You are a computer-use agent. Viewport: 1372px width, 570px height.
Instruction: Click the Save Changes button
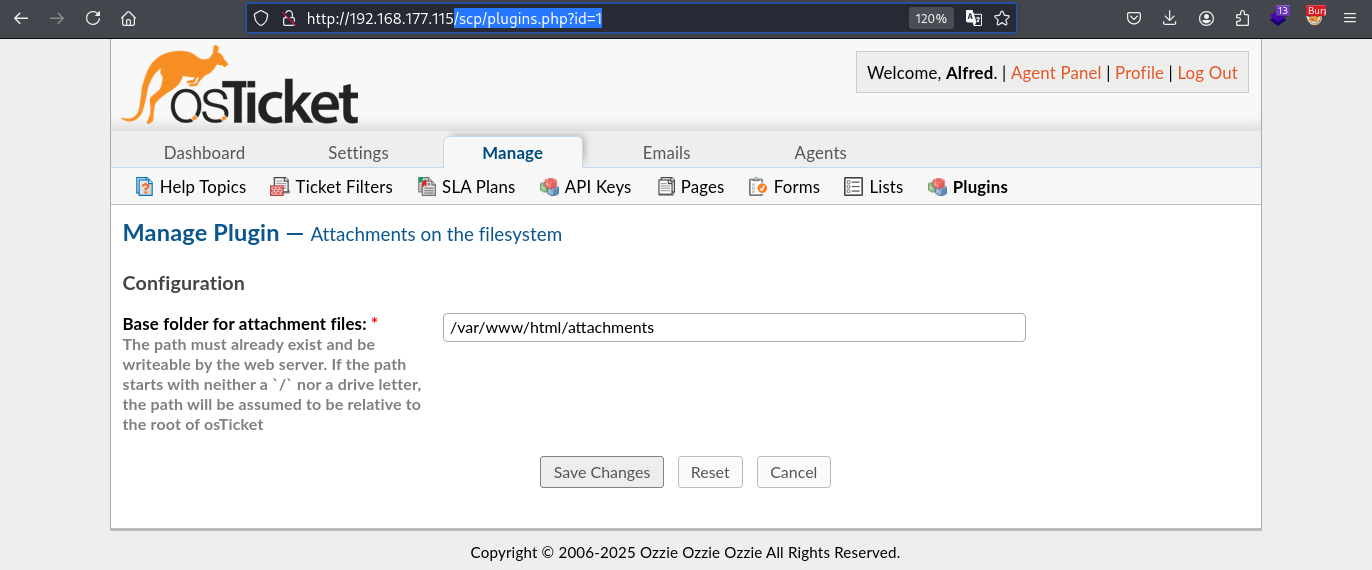tap(602, 472)
